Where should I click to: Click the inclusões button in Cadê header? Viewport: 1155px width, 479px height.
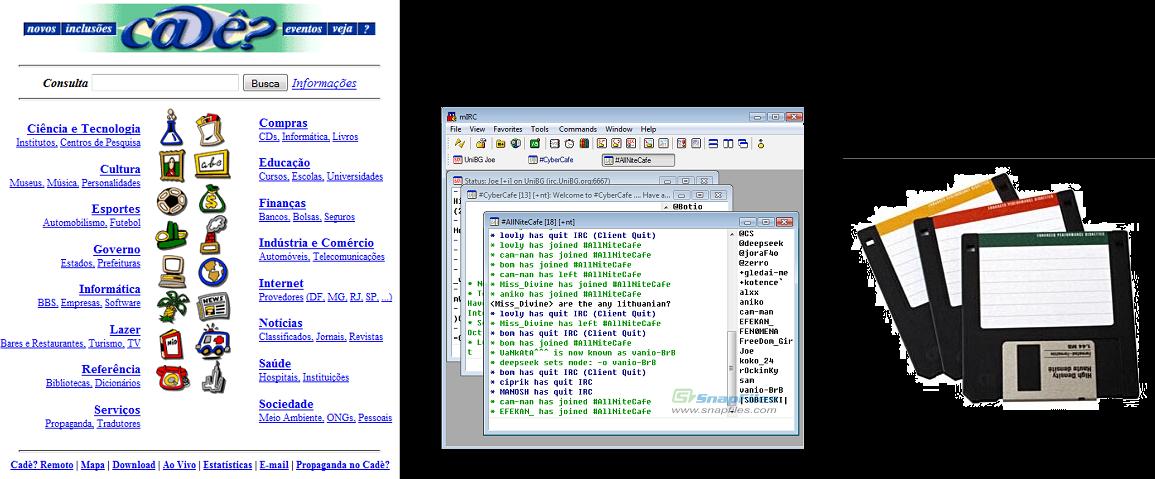[x=88, y=29]
